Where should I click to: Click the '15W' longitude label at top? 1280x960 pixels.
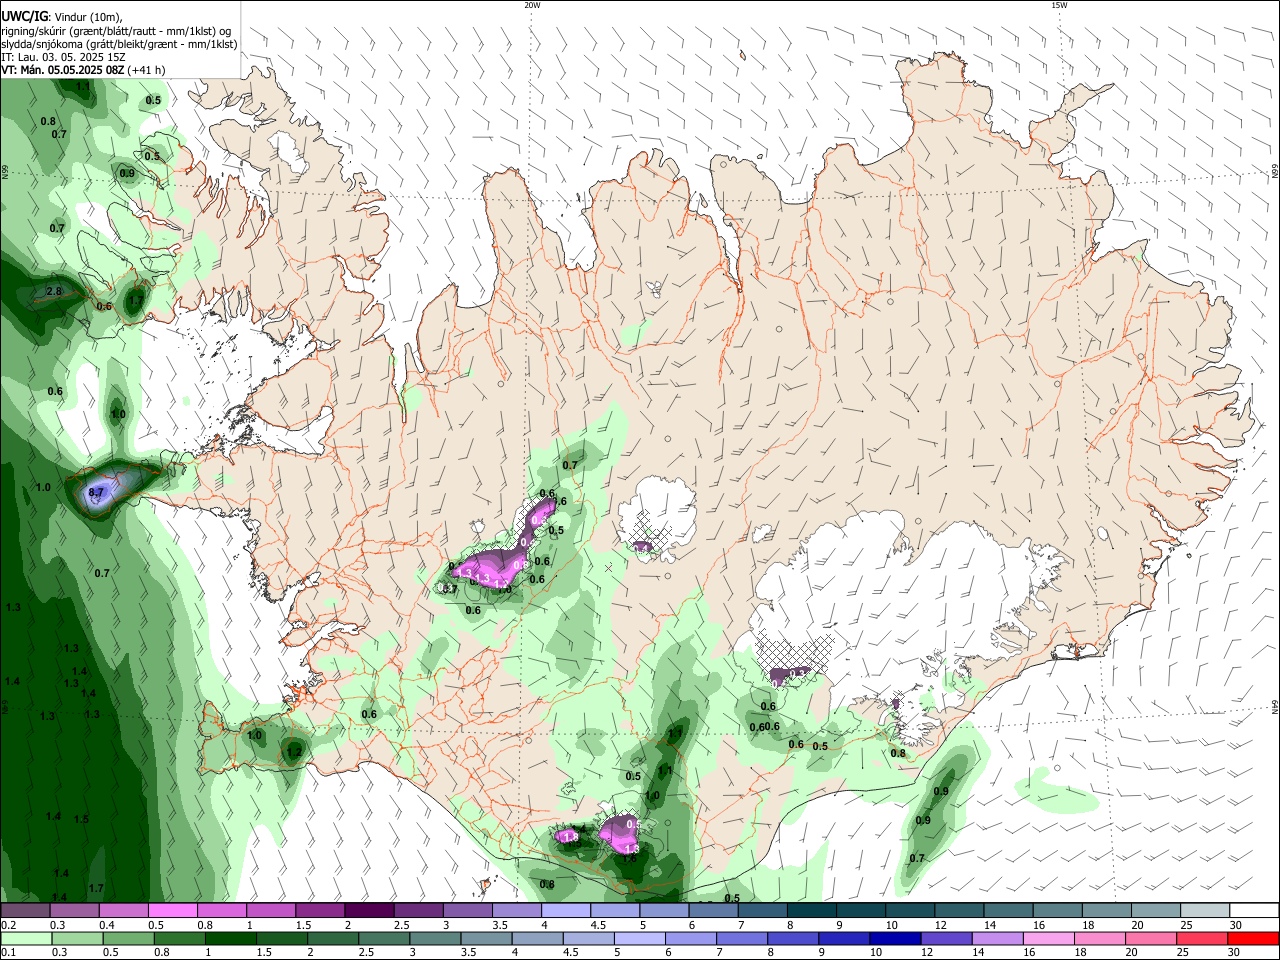[x=1059, y=5]
